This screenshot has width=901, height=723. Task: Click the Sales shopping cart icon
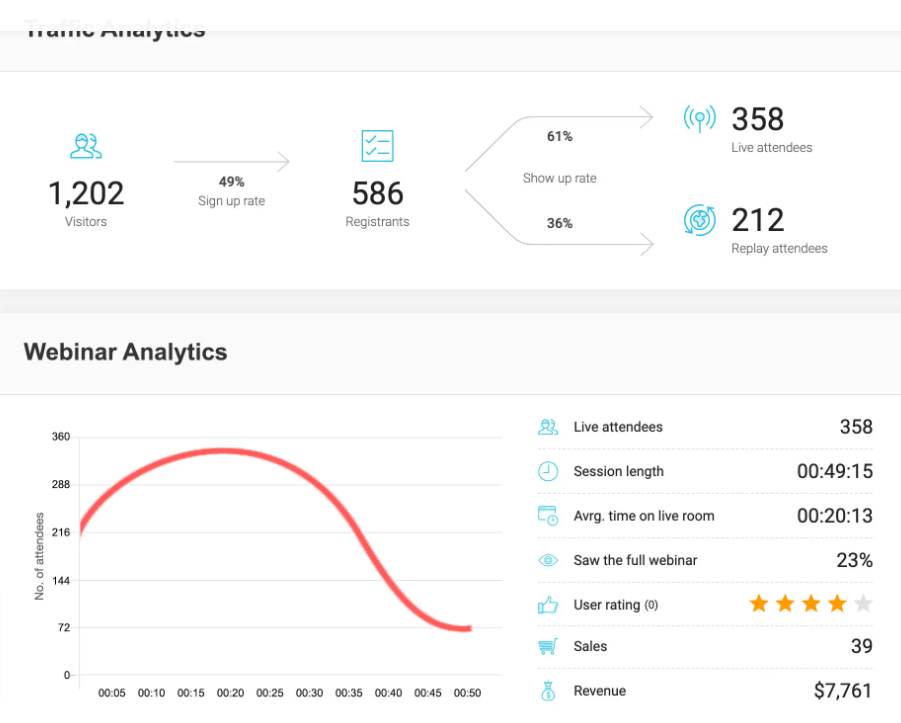(548, 647)
